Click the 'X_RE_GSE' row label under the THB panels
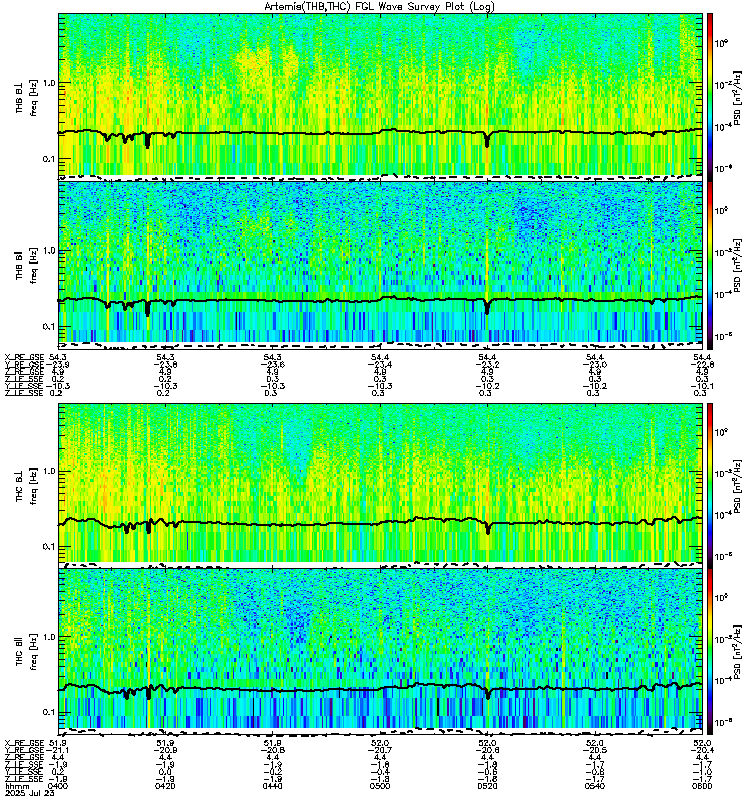Image resolution: width=750 pixels, height=800 pixels. [24, 357]
